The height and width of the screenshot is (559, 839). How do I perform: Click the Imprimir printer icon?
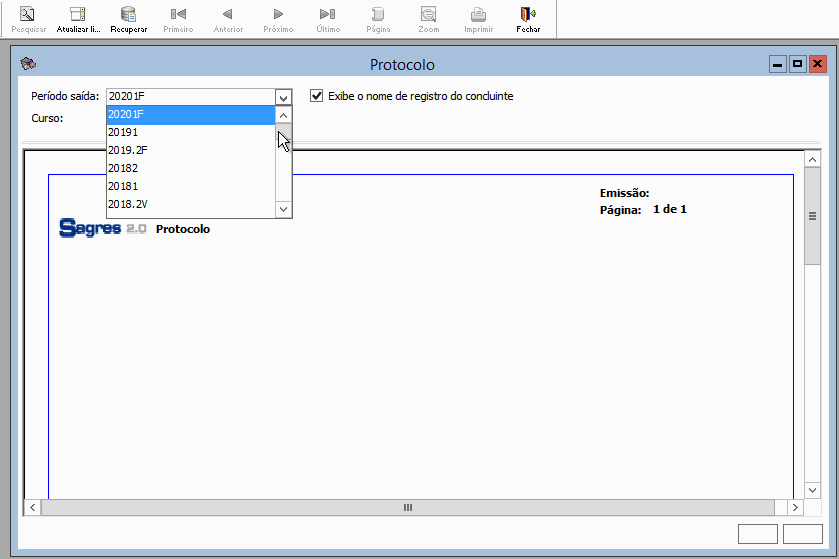coord(478,14)
